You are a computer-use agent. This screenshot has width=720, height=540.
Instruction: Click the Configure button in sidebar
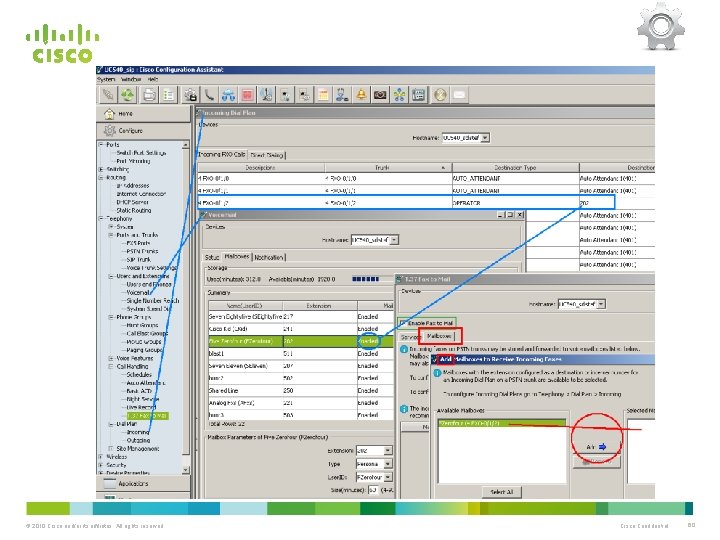[x=143, y=130]
